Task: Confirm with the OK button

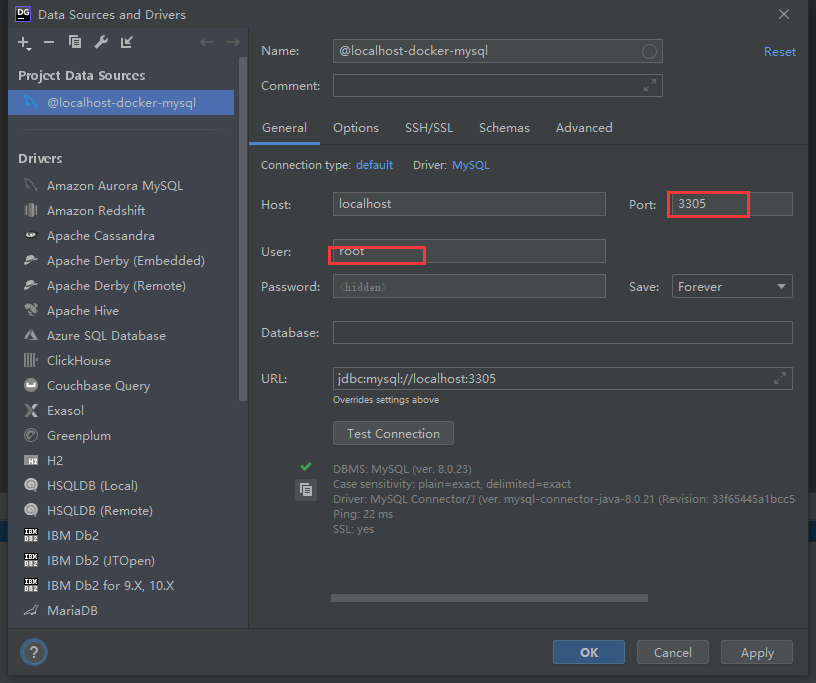Action: [589, 652]
